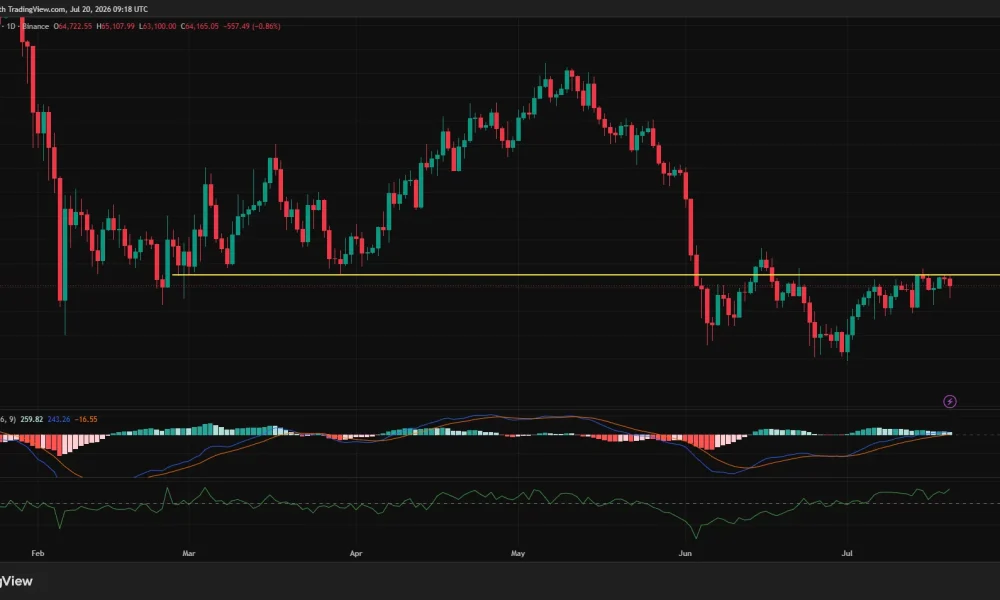Click the high price H65,107.99
Image resolution: width=1000 pixels, height=600 pixels.
click(115, 26)
